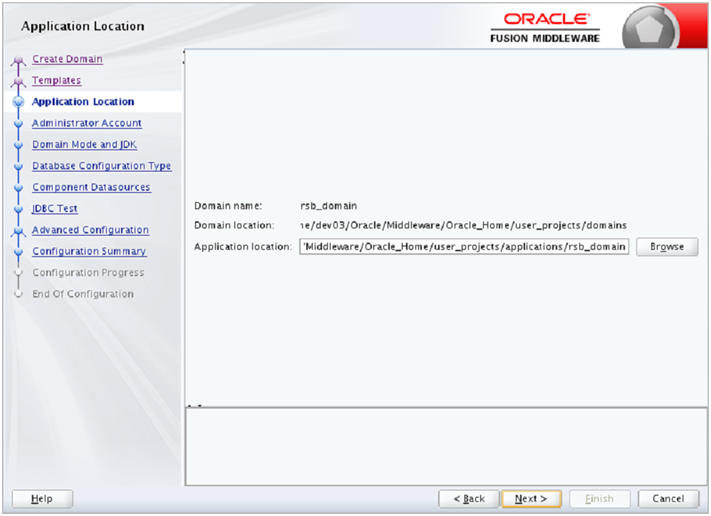The width and height of the screenshot is (711, 516).
Task: Open the Templates step link
Action: [x=57, y=80]
